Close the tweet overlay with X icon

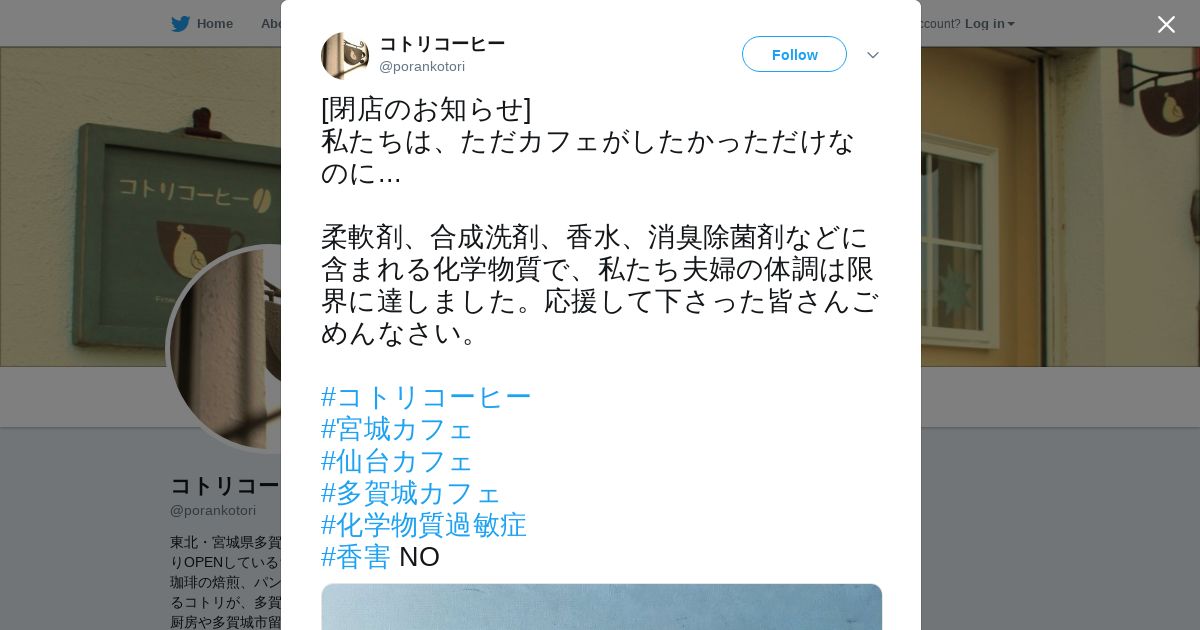(1166, 24)
